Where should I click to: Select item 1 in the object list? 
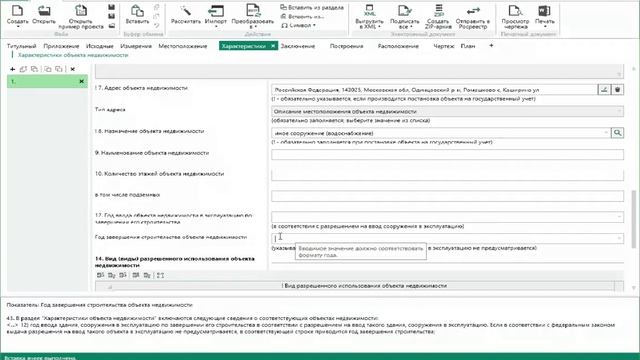point(47,82)
